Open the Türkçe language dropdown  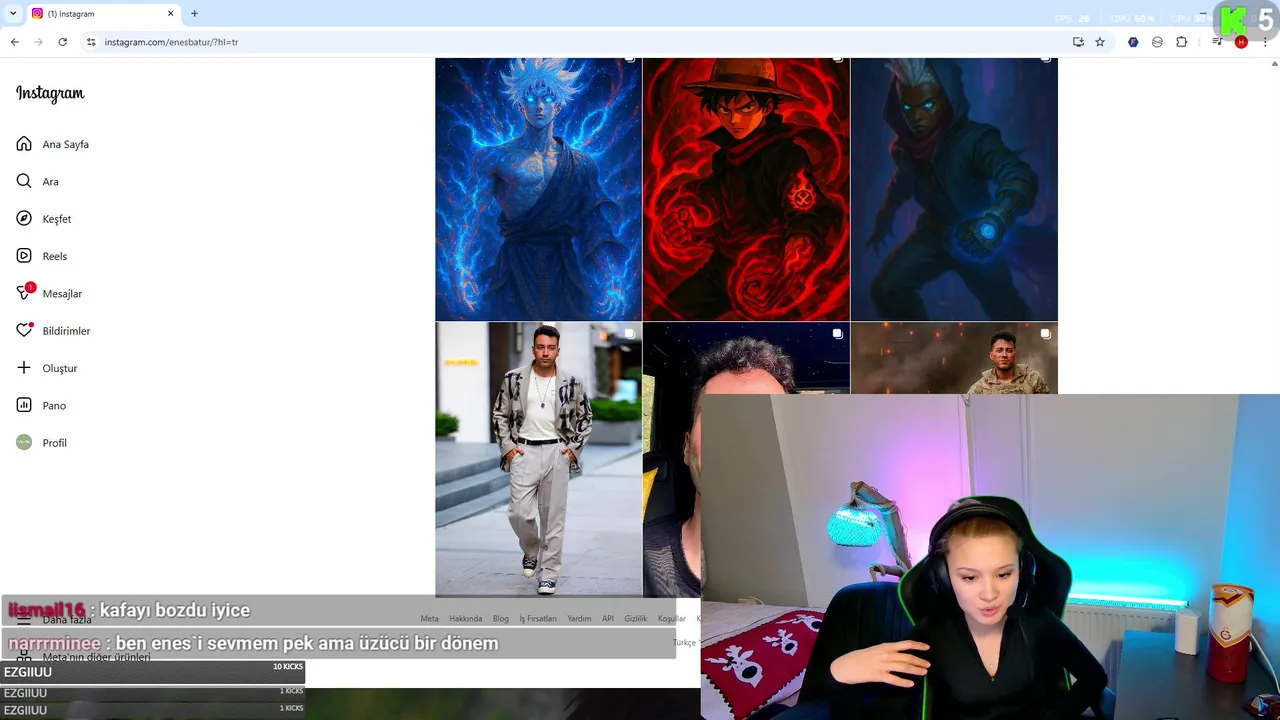click(685, 642)
